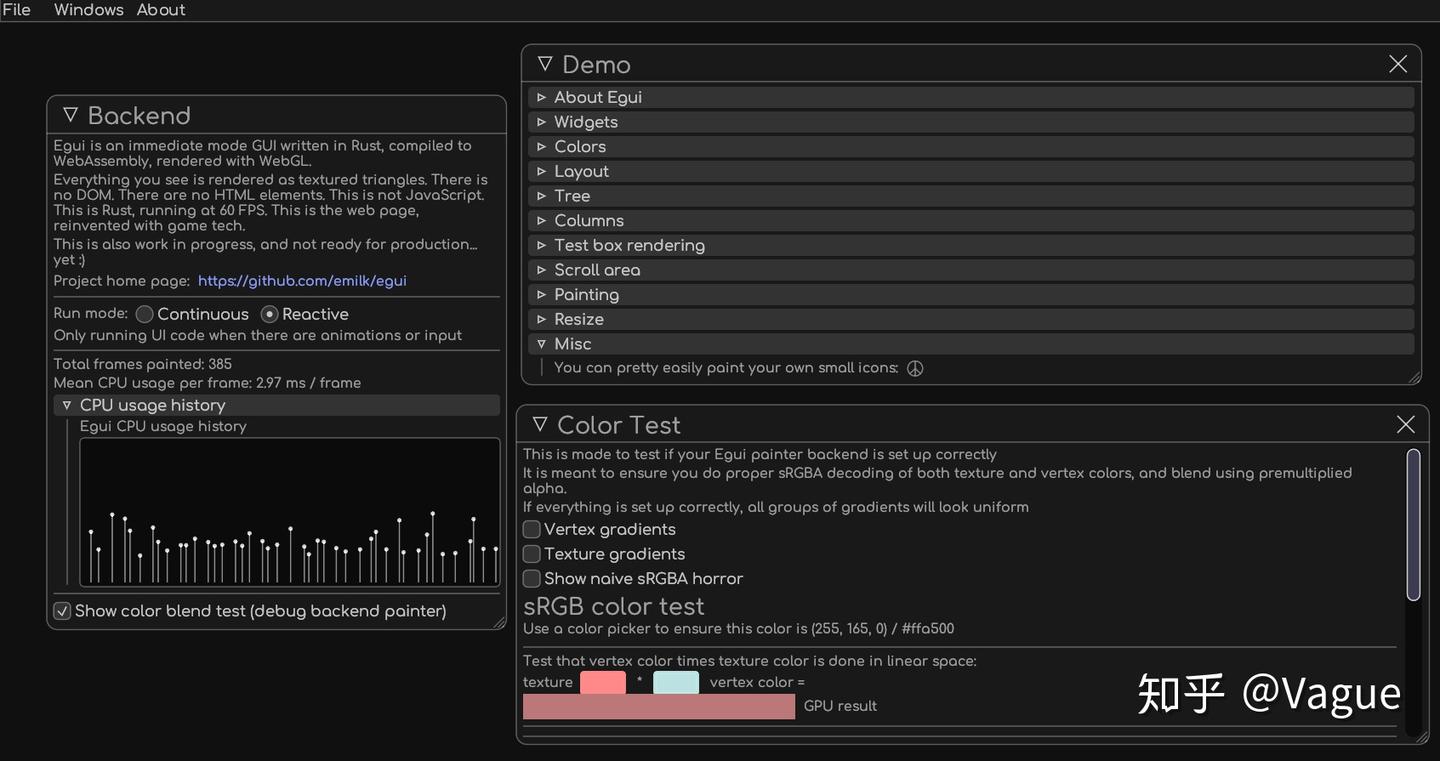Expand the Scroll area section
1440x761 pixels.
click(x=970, y=270)
